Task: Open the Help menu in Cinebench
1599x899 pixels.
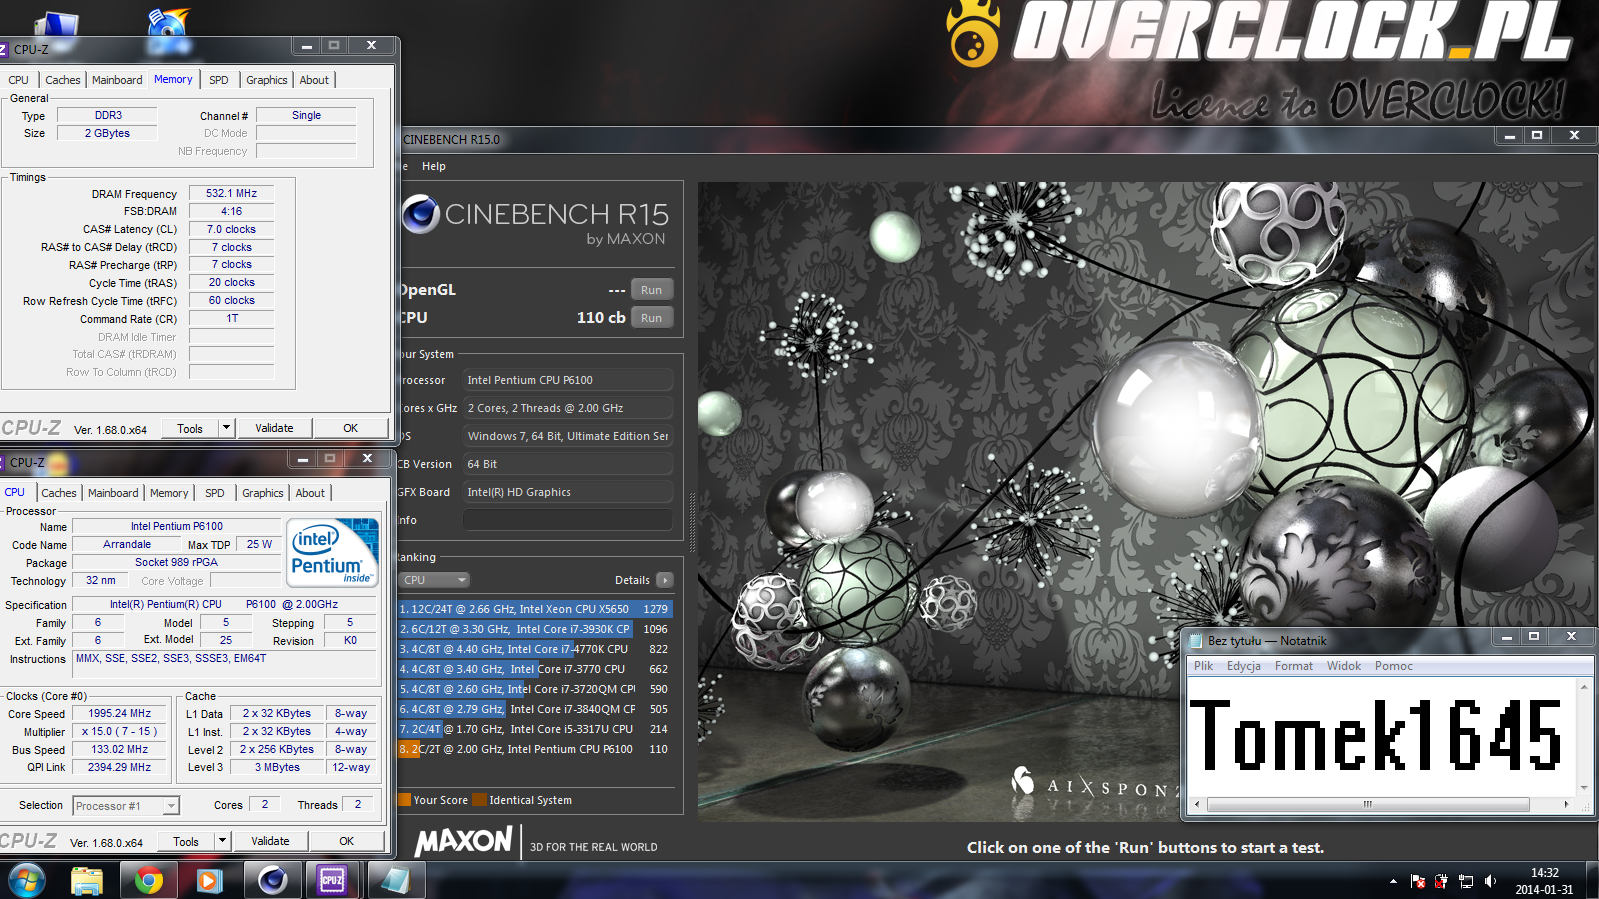Action: click(x=434, y=166)
